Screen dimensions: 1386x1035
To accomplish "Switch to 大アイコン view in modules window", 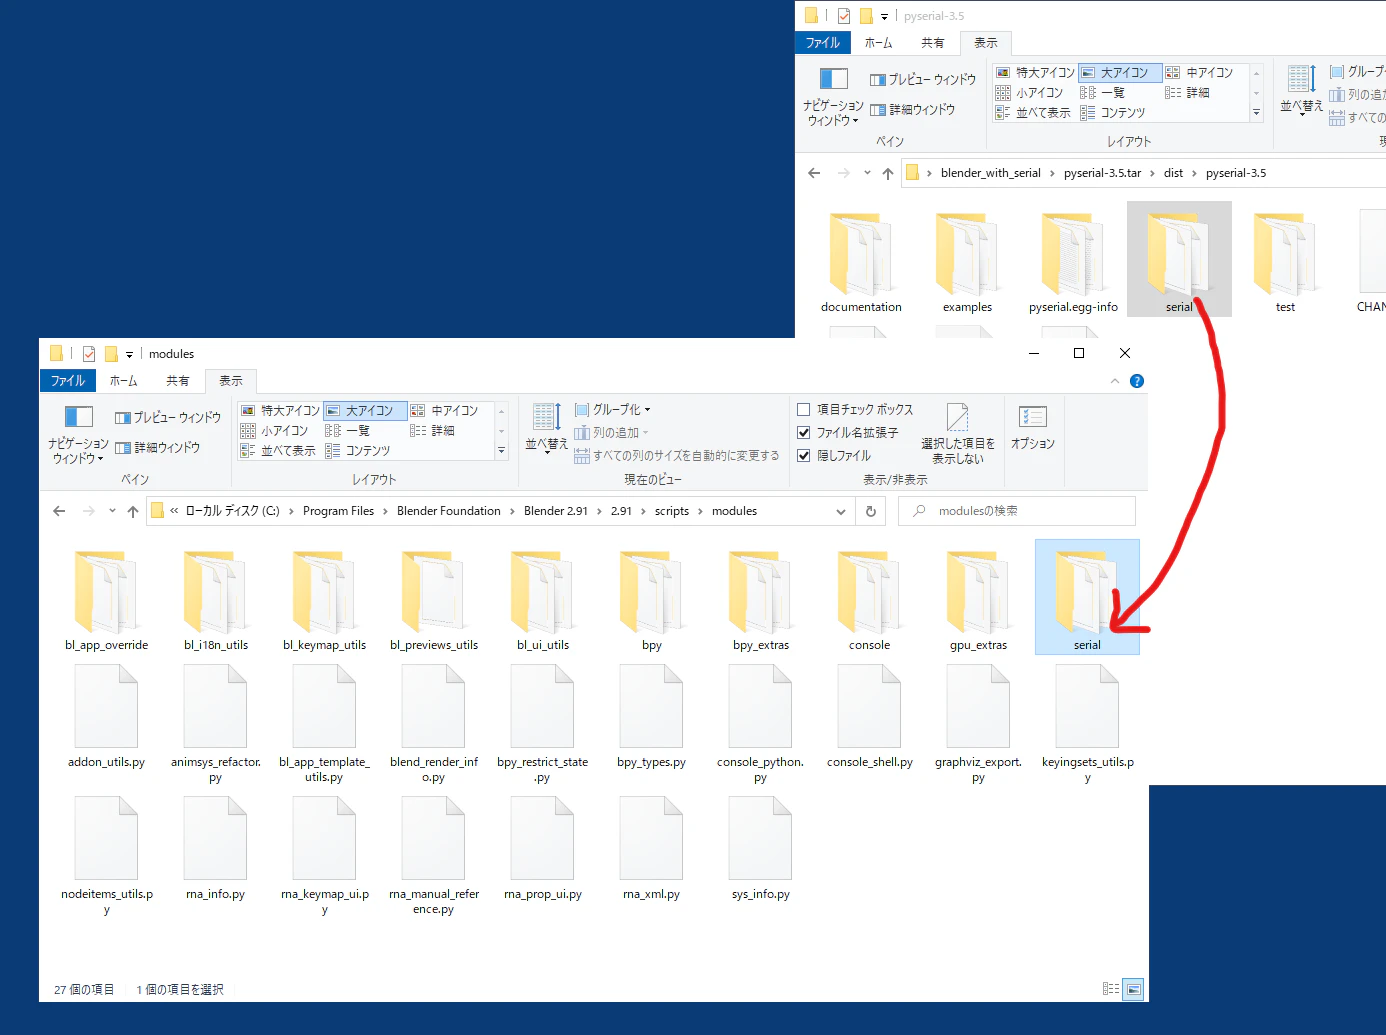I will (x=365, y=409).
